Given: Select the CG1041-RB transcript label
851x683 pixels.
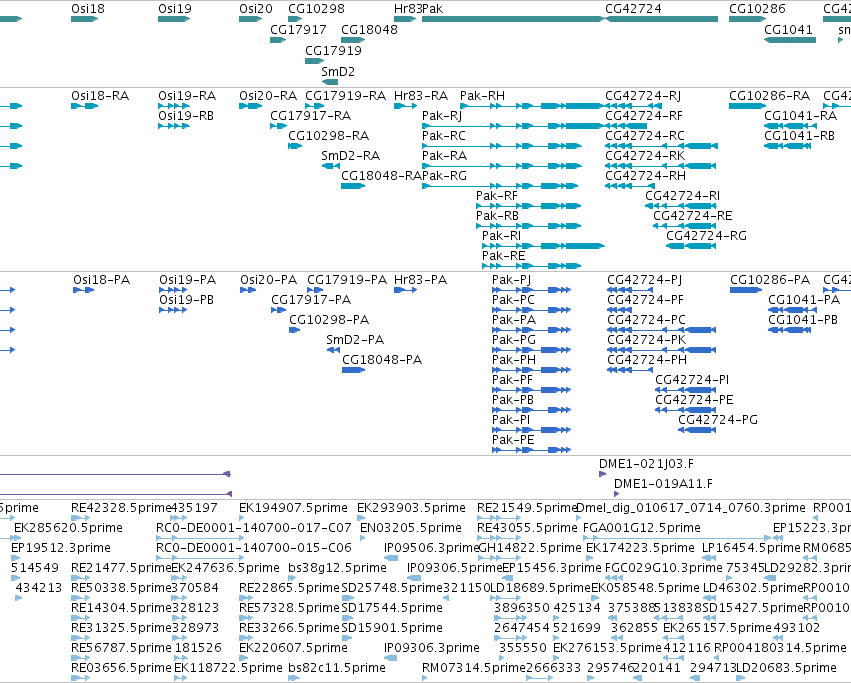Looking at the screenshot, I should point(799,136).
